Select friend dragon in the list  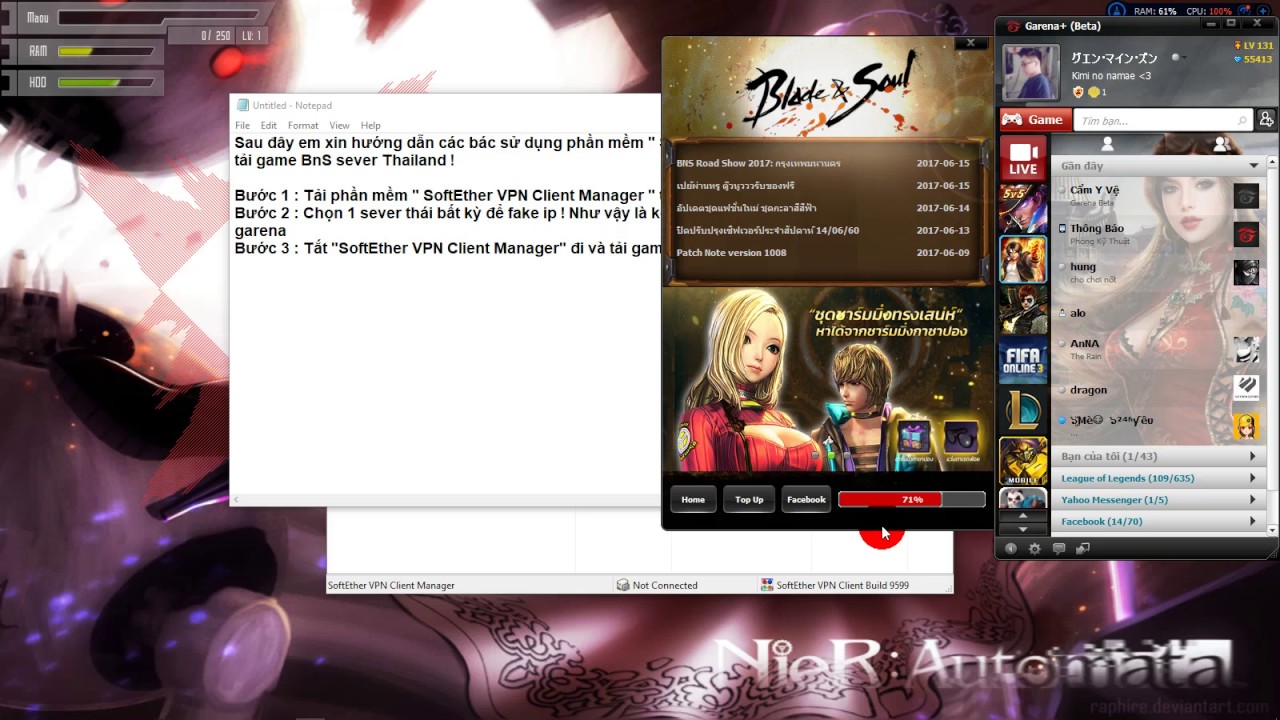[1157, 390]
